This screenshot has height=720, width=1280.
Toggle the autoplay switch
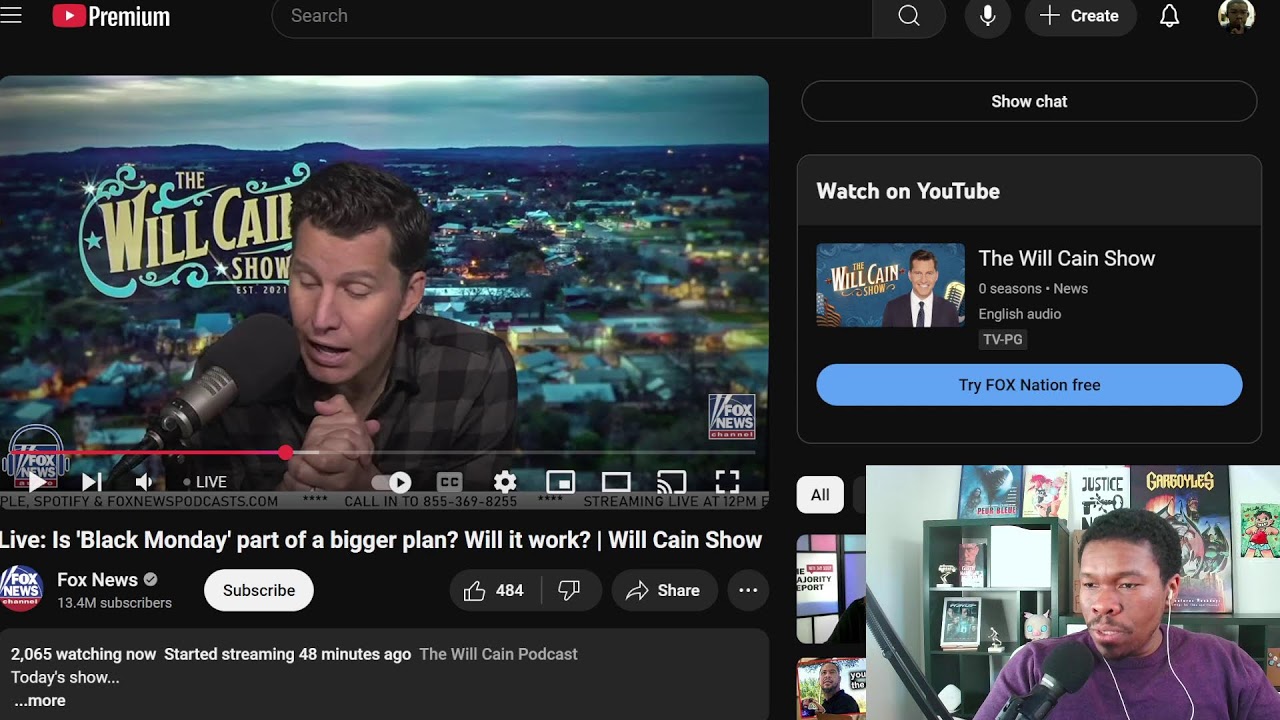[391, 482]
